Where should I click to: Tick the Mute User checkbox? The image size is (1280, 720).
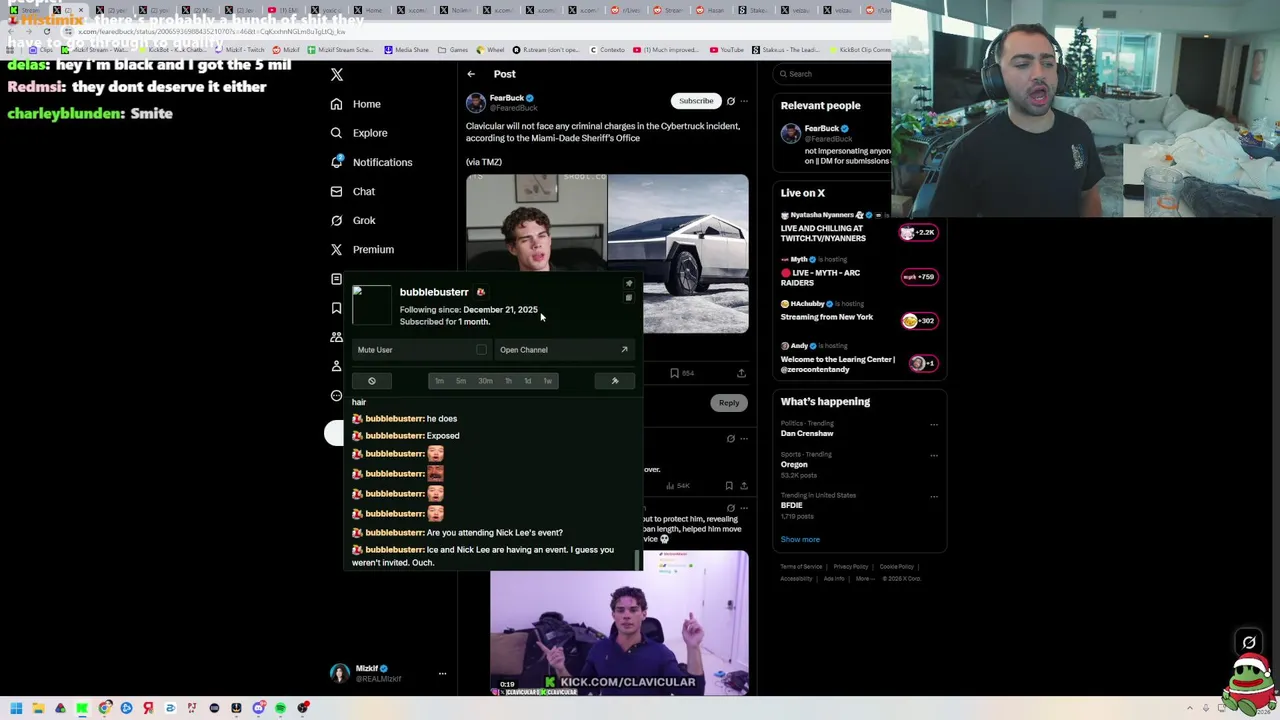[x=481, y=350]
